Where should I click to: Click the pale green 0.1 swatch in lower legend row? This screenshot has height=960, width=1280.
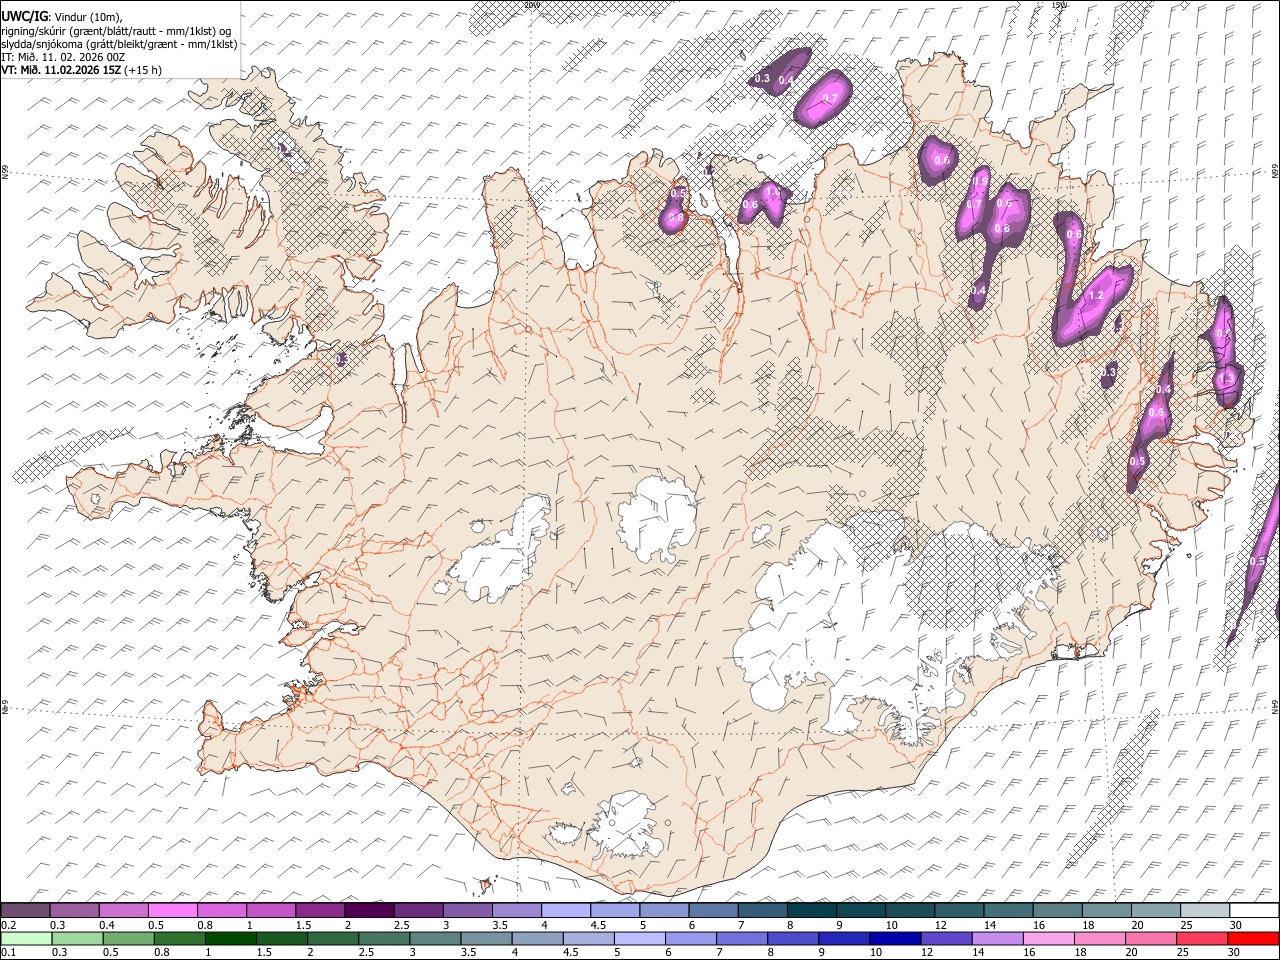(x=26, y=939)
